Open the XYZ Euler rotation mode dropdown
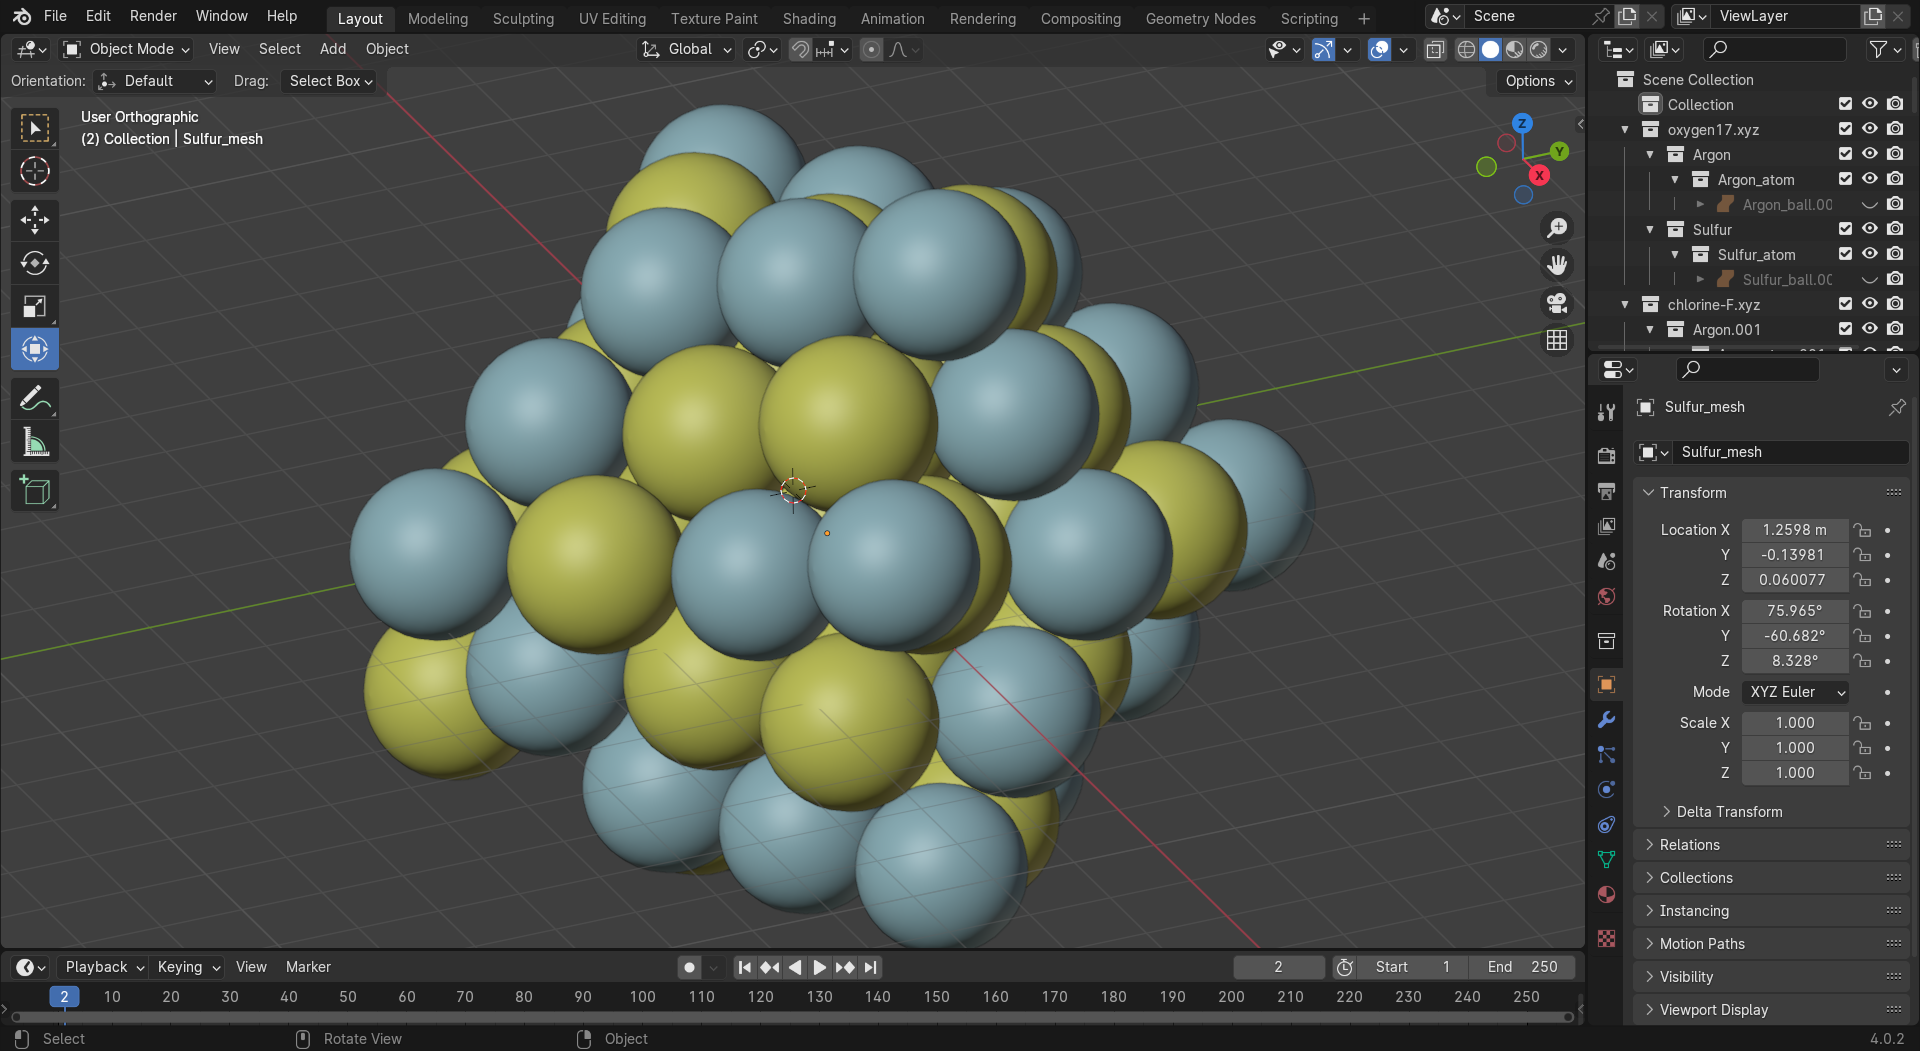 (1796, 692)
